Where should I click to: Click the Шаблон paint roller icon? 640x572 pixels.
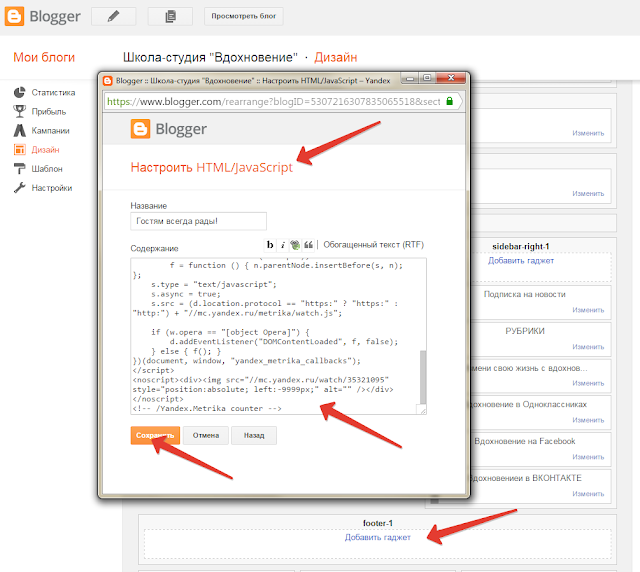tap(19, 168)
